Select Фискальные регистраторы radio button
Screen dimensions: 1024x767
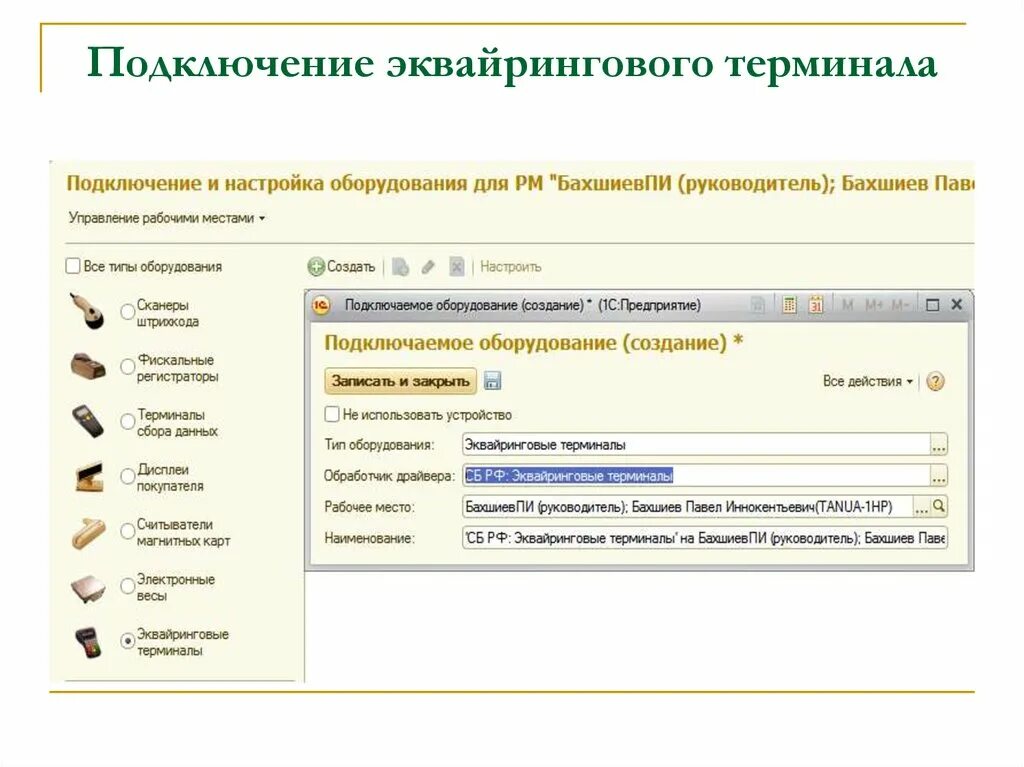click(x=127, y=367)
